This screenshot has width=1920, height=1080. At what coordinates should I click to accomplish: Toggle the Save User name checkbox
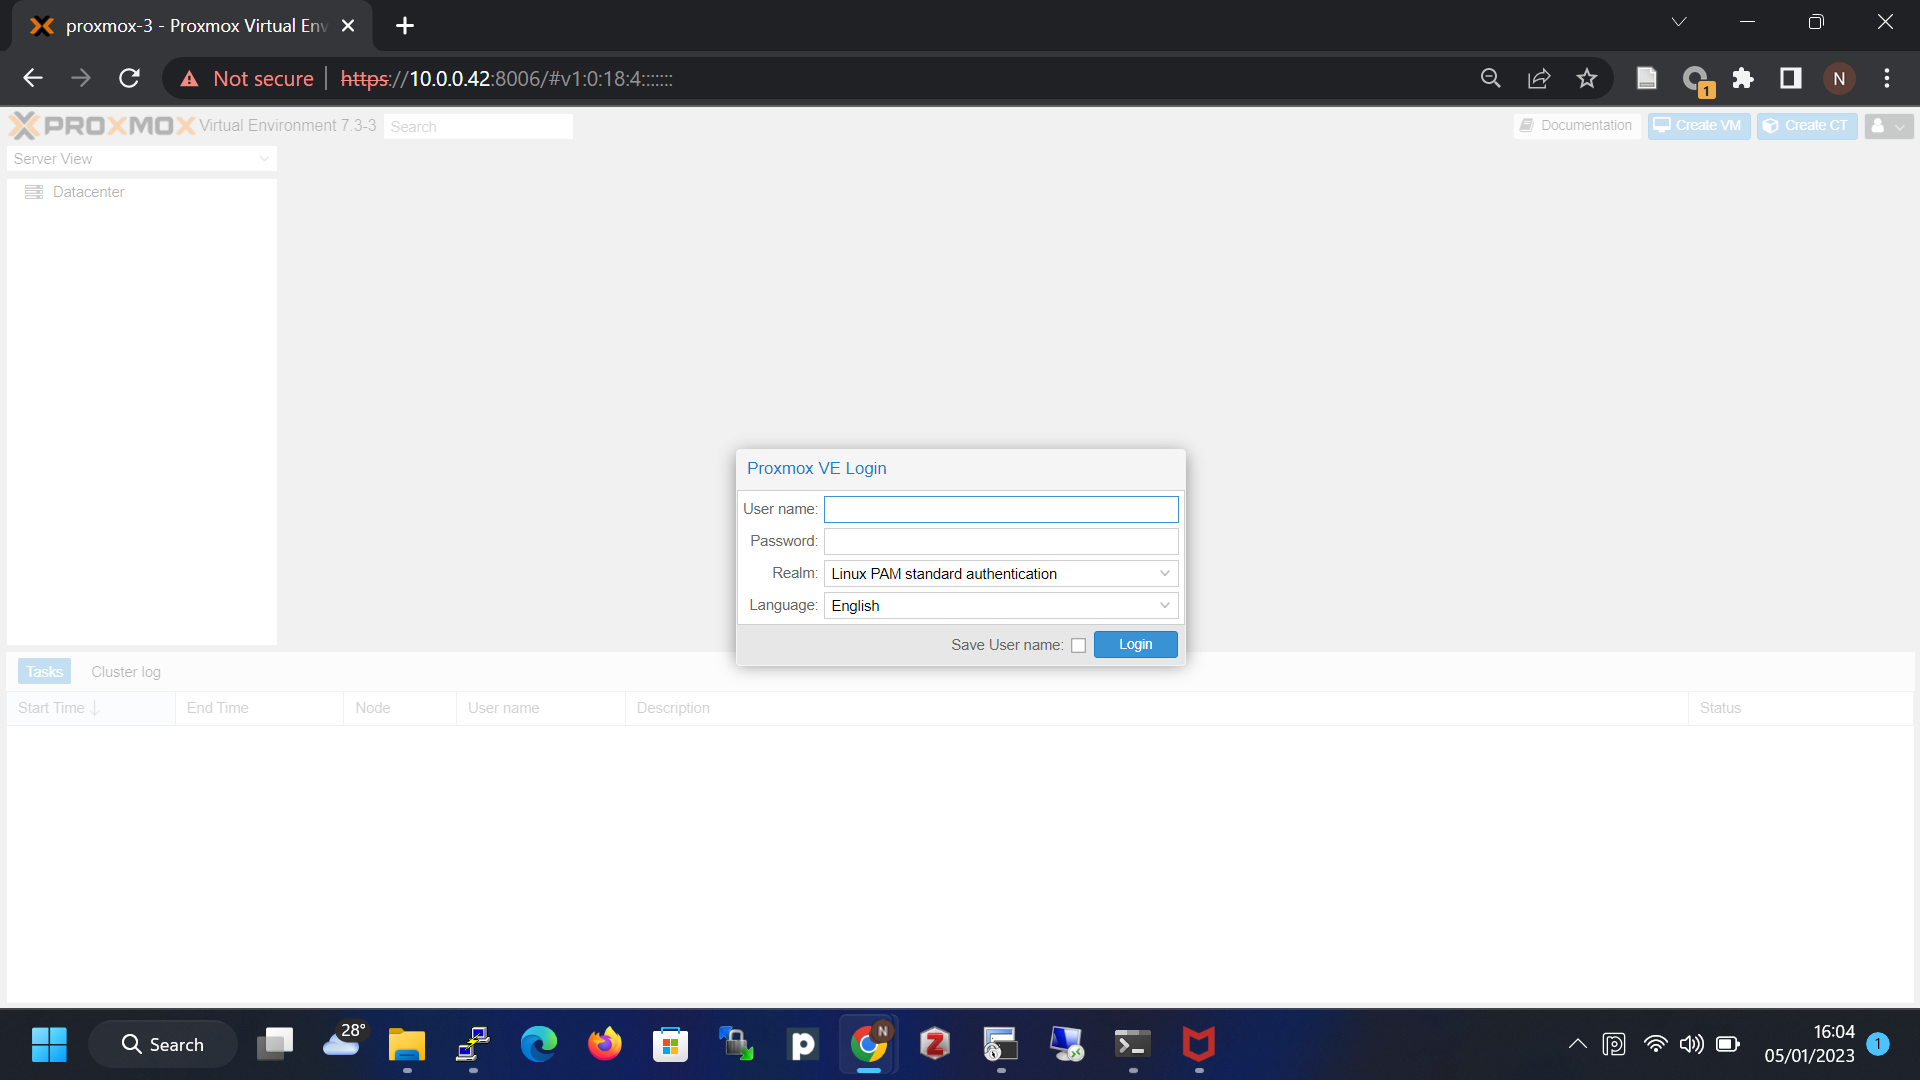point(1078,646)
